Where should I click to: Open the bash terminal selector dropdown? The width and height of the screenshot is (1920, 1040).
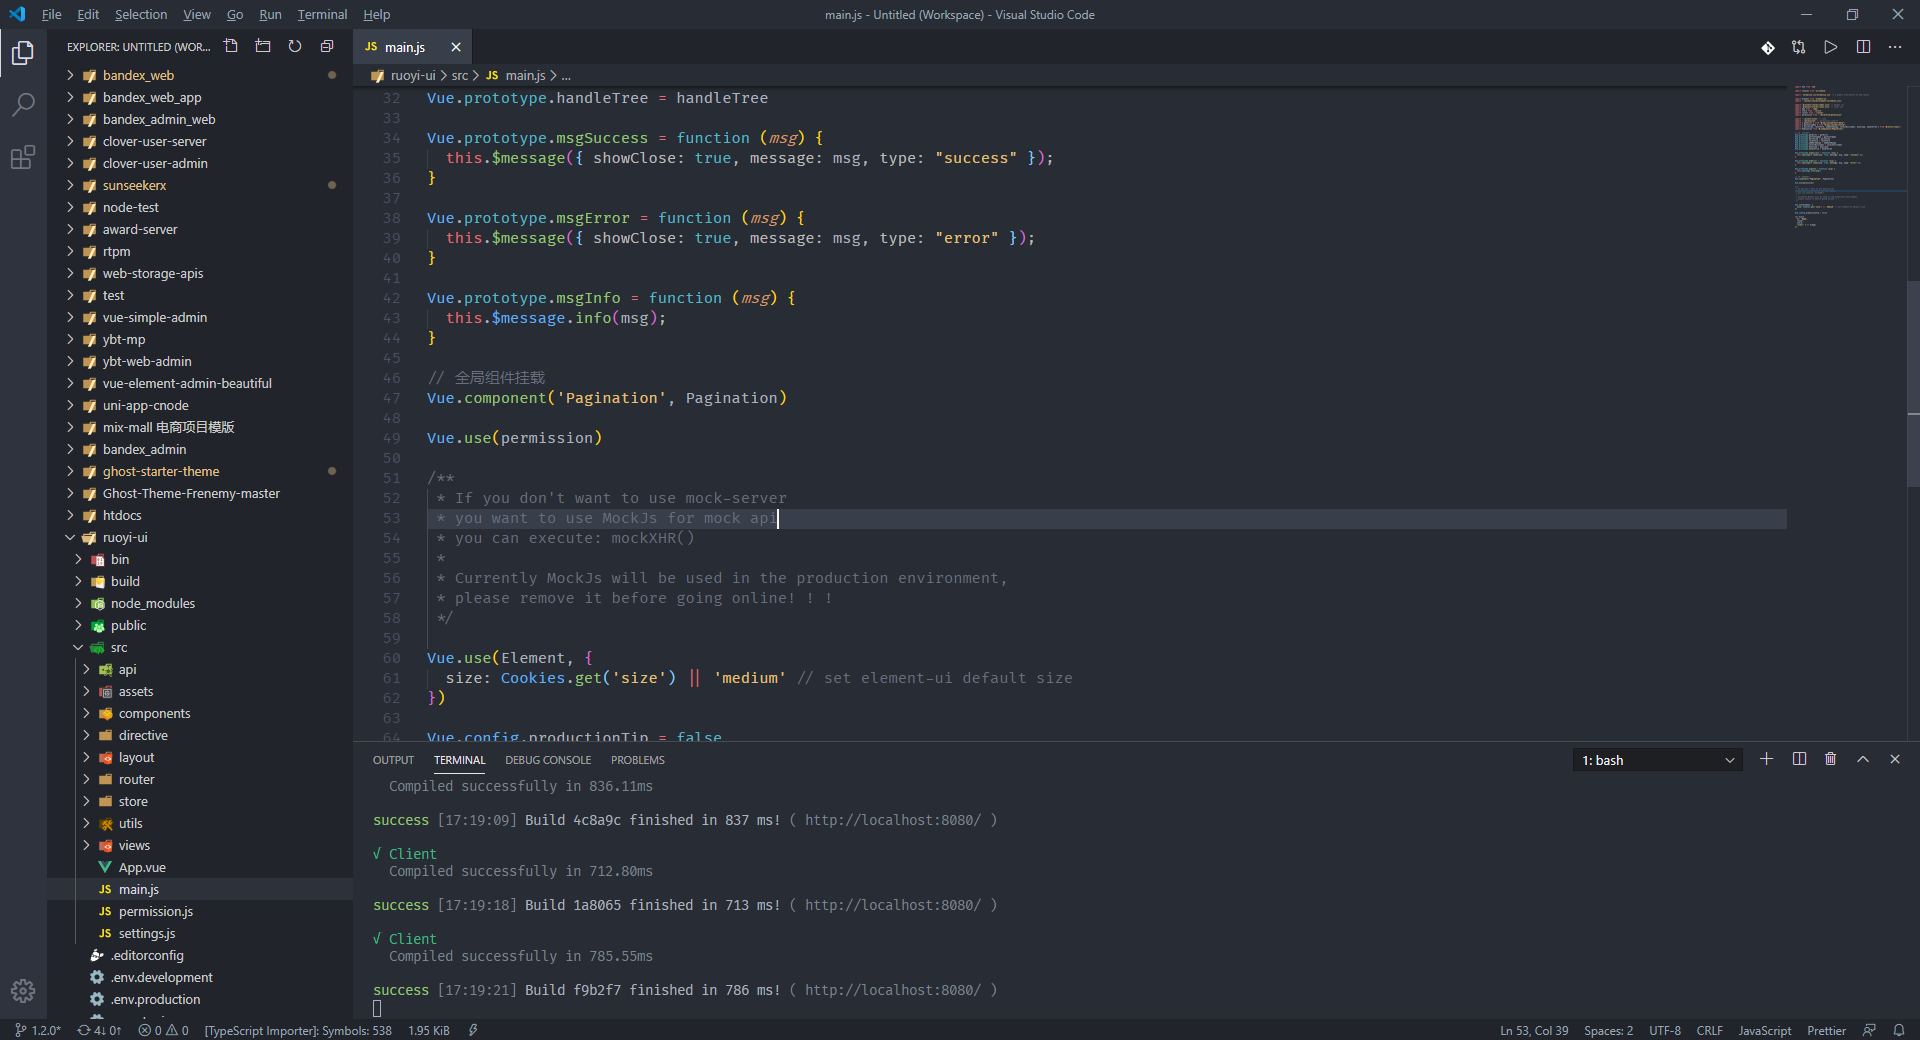click(1657, 761)
